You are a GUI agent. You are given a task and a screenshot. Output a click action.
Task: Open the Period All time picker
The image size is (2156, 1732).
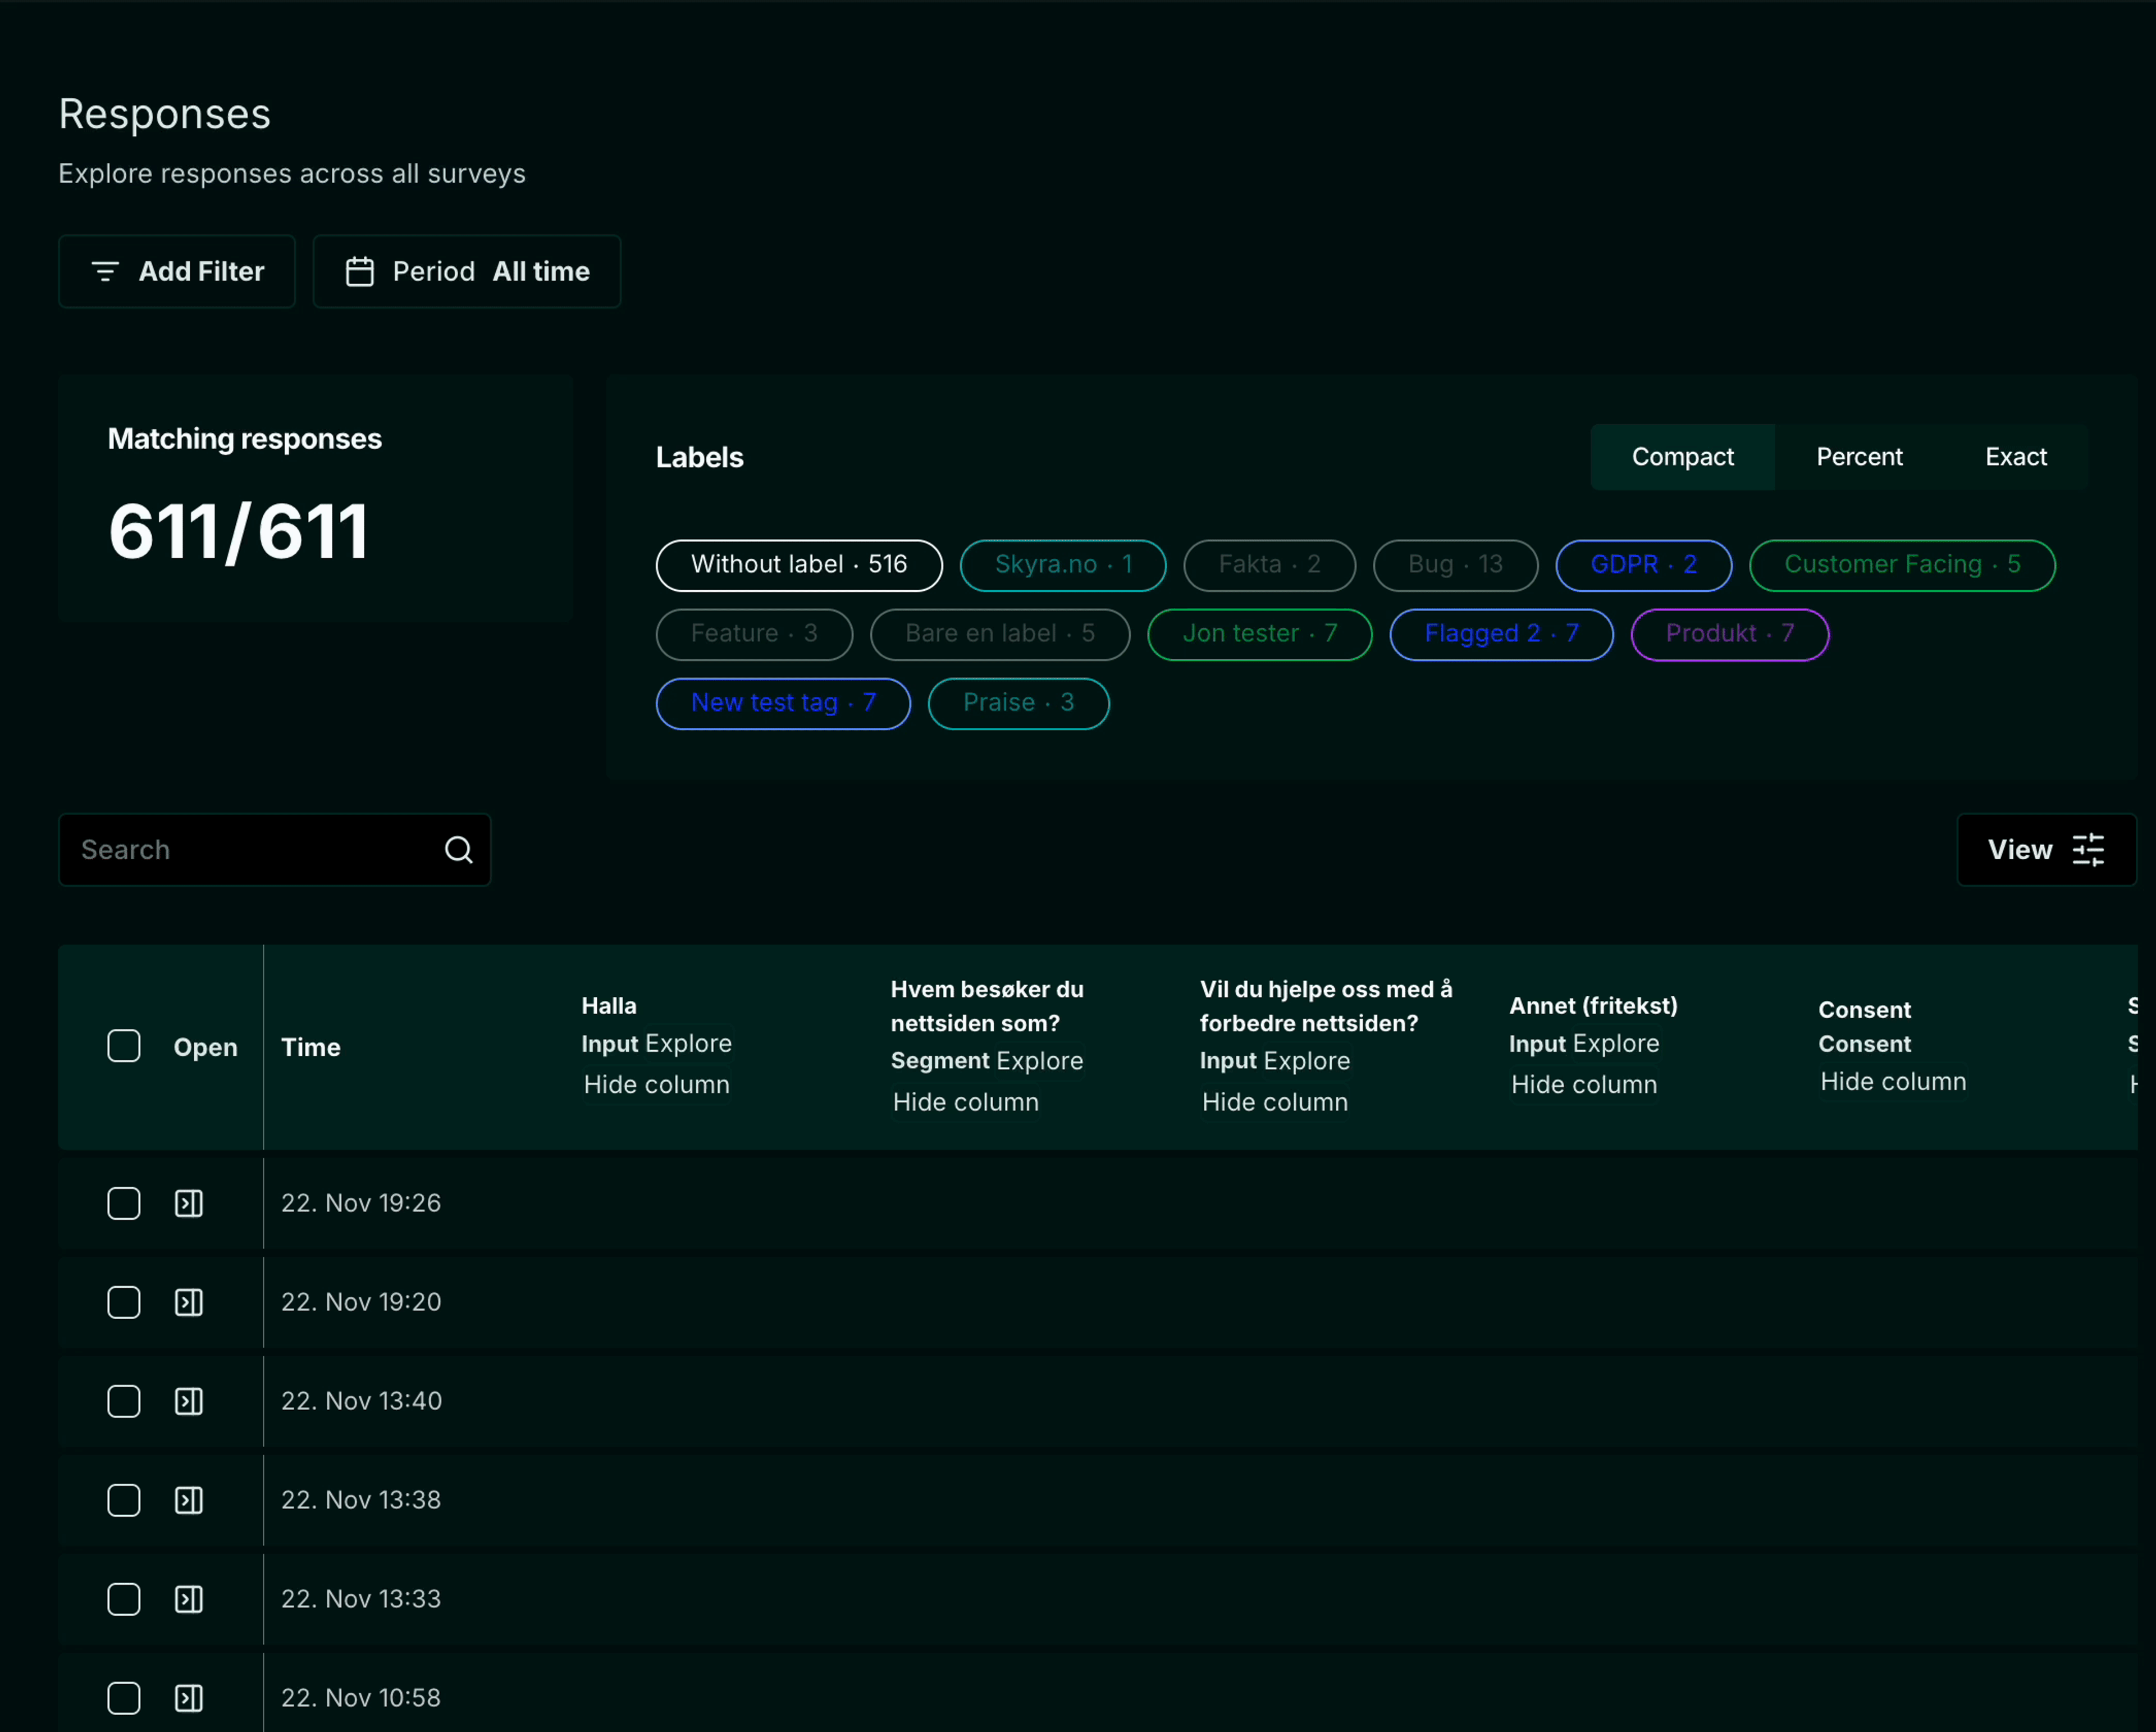coord(467,271)
